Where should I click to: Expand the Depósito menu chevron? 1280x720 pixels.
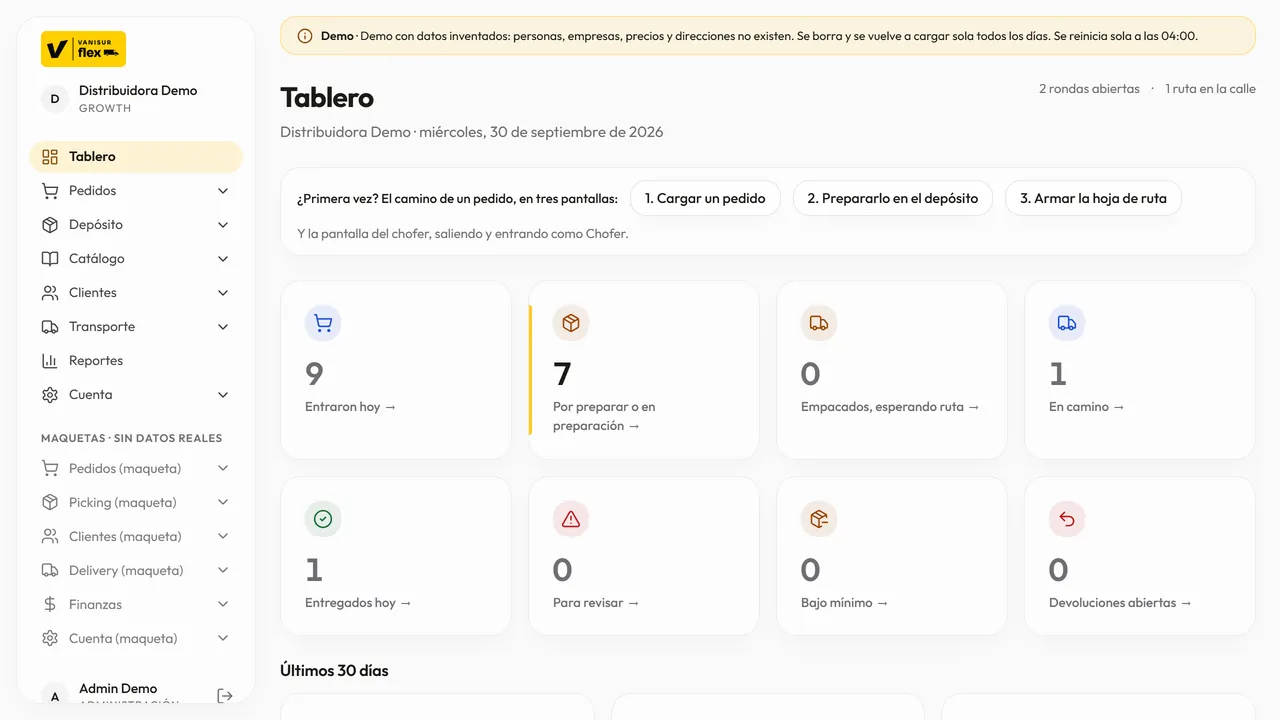[x=223, y=225]
